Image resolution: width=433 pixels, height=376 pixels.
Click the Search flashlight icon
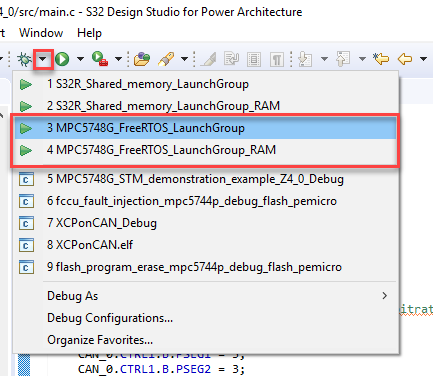166,59
